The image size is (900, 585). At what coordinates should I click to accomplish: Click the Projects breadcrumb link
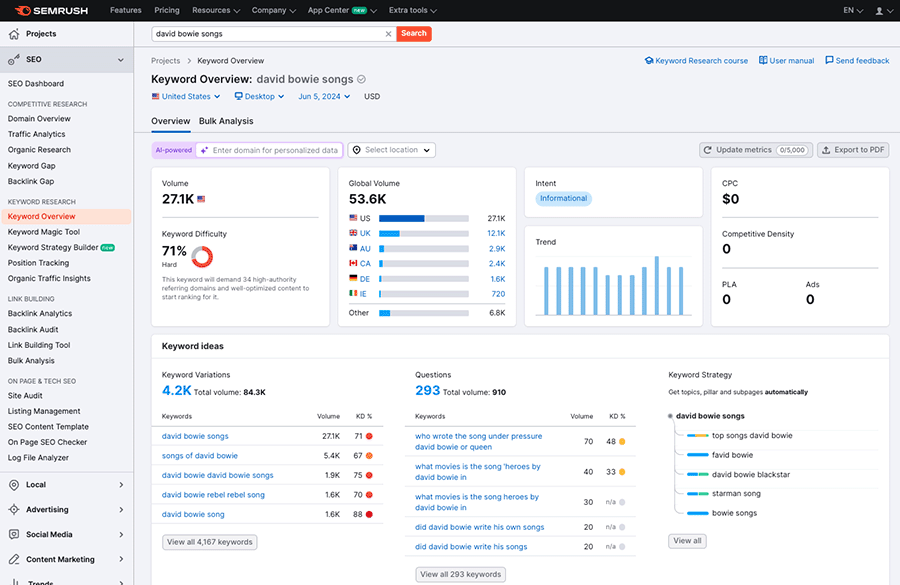165,61
